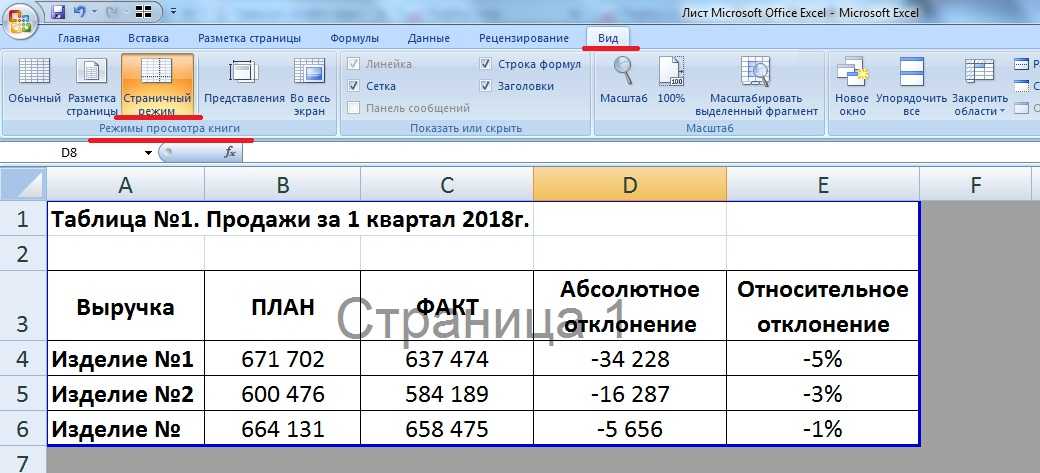
Task: Open the Рецензирование tab
Action: click(x=524, y=38)
